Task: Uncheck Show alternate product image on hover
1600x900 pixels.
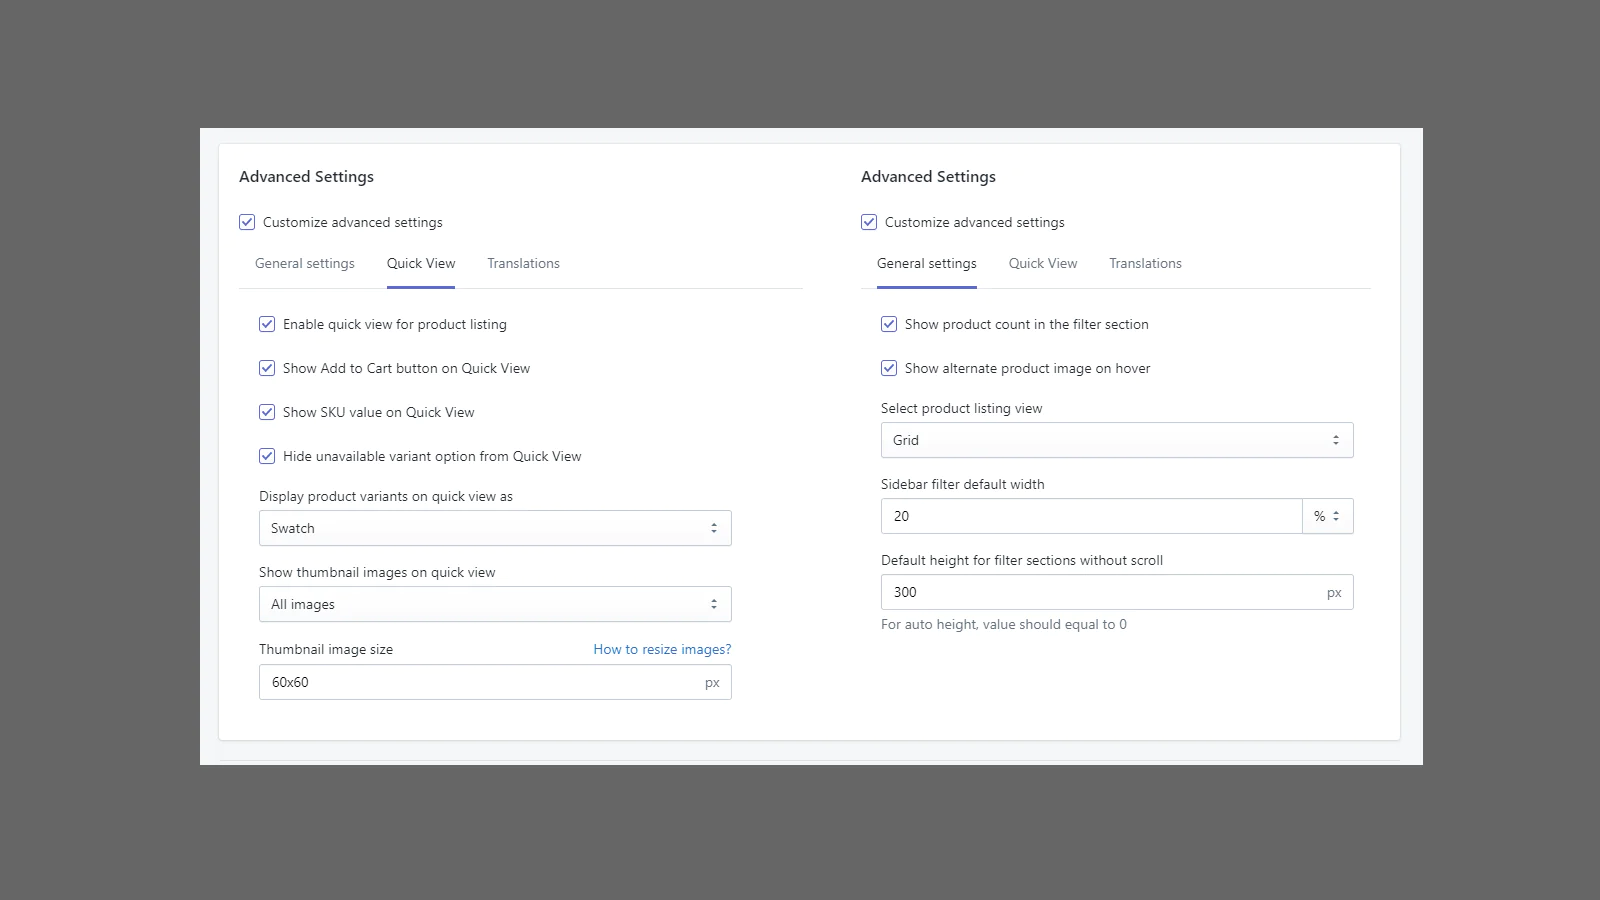Action: 889,368
